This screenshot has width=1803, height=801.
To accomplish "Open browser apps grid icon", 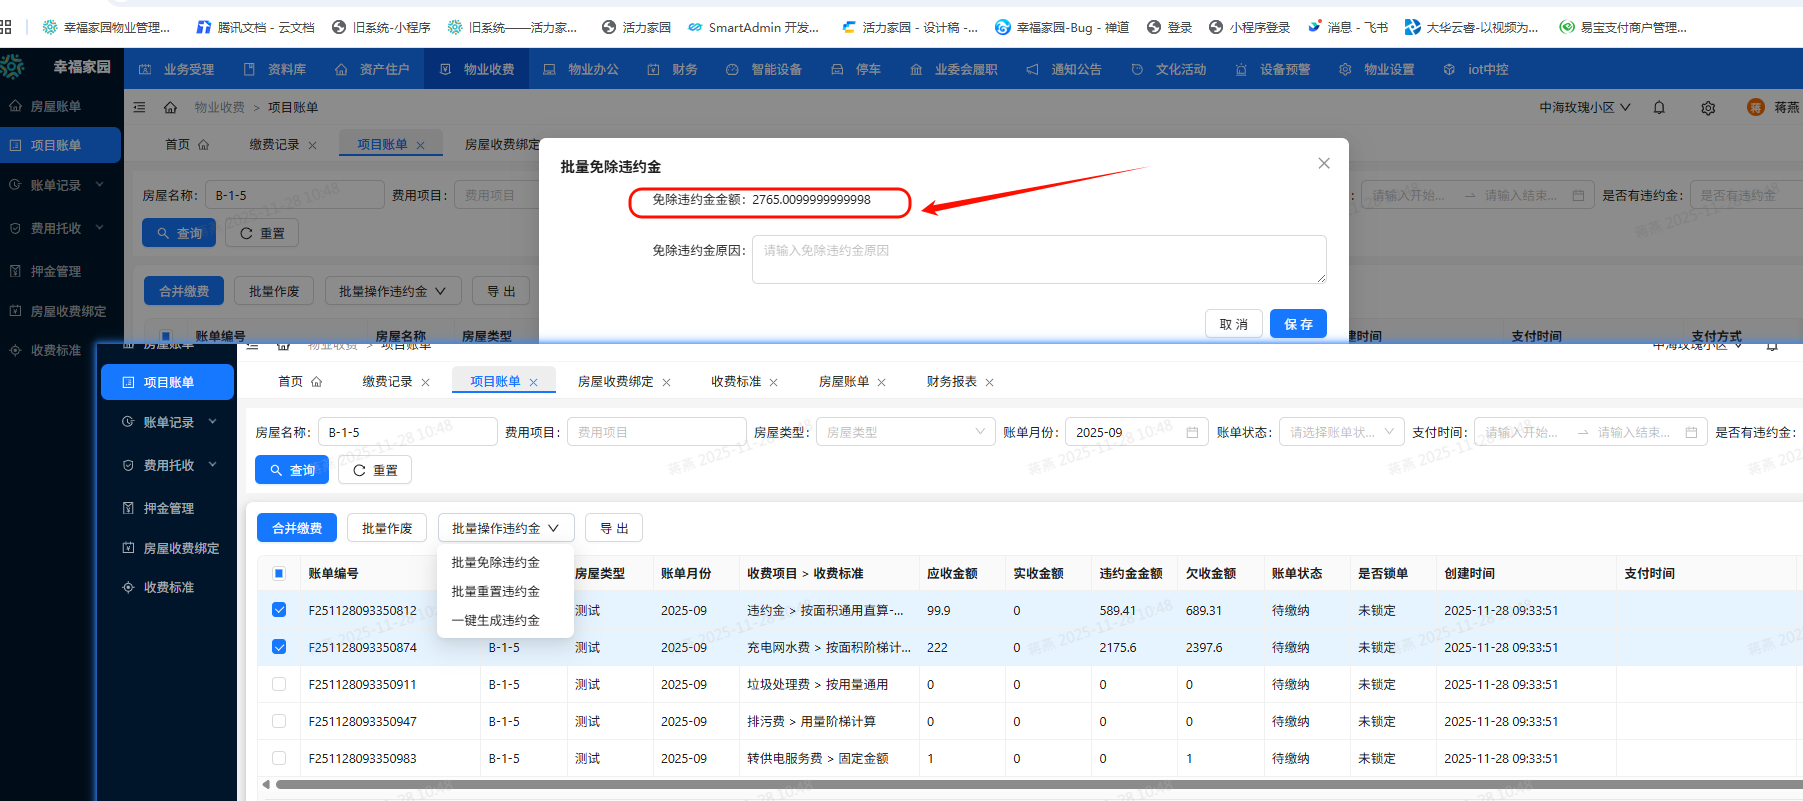I will (x=6, y=27).
